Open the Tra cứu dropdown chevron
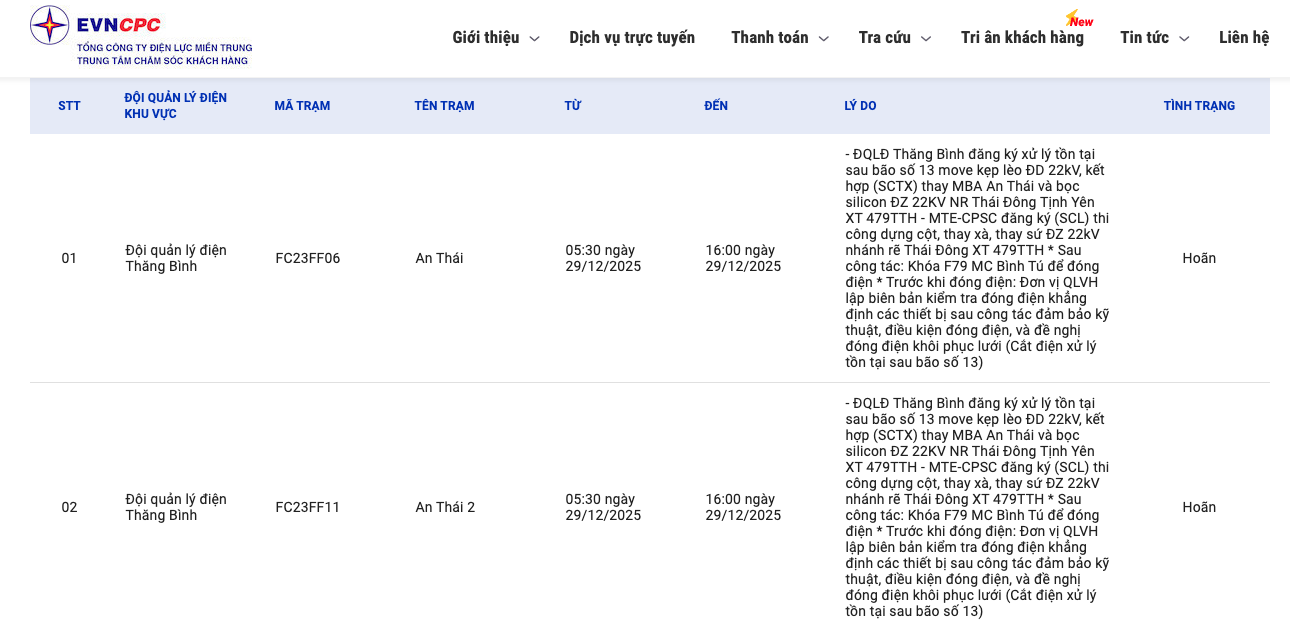Image resolution: width=1290 pixels, height=631 pixels. [925, 39]
